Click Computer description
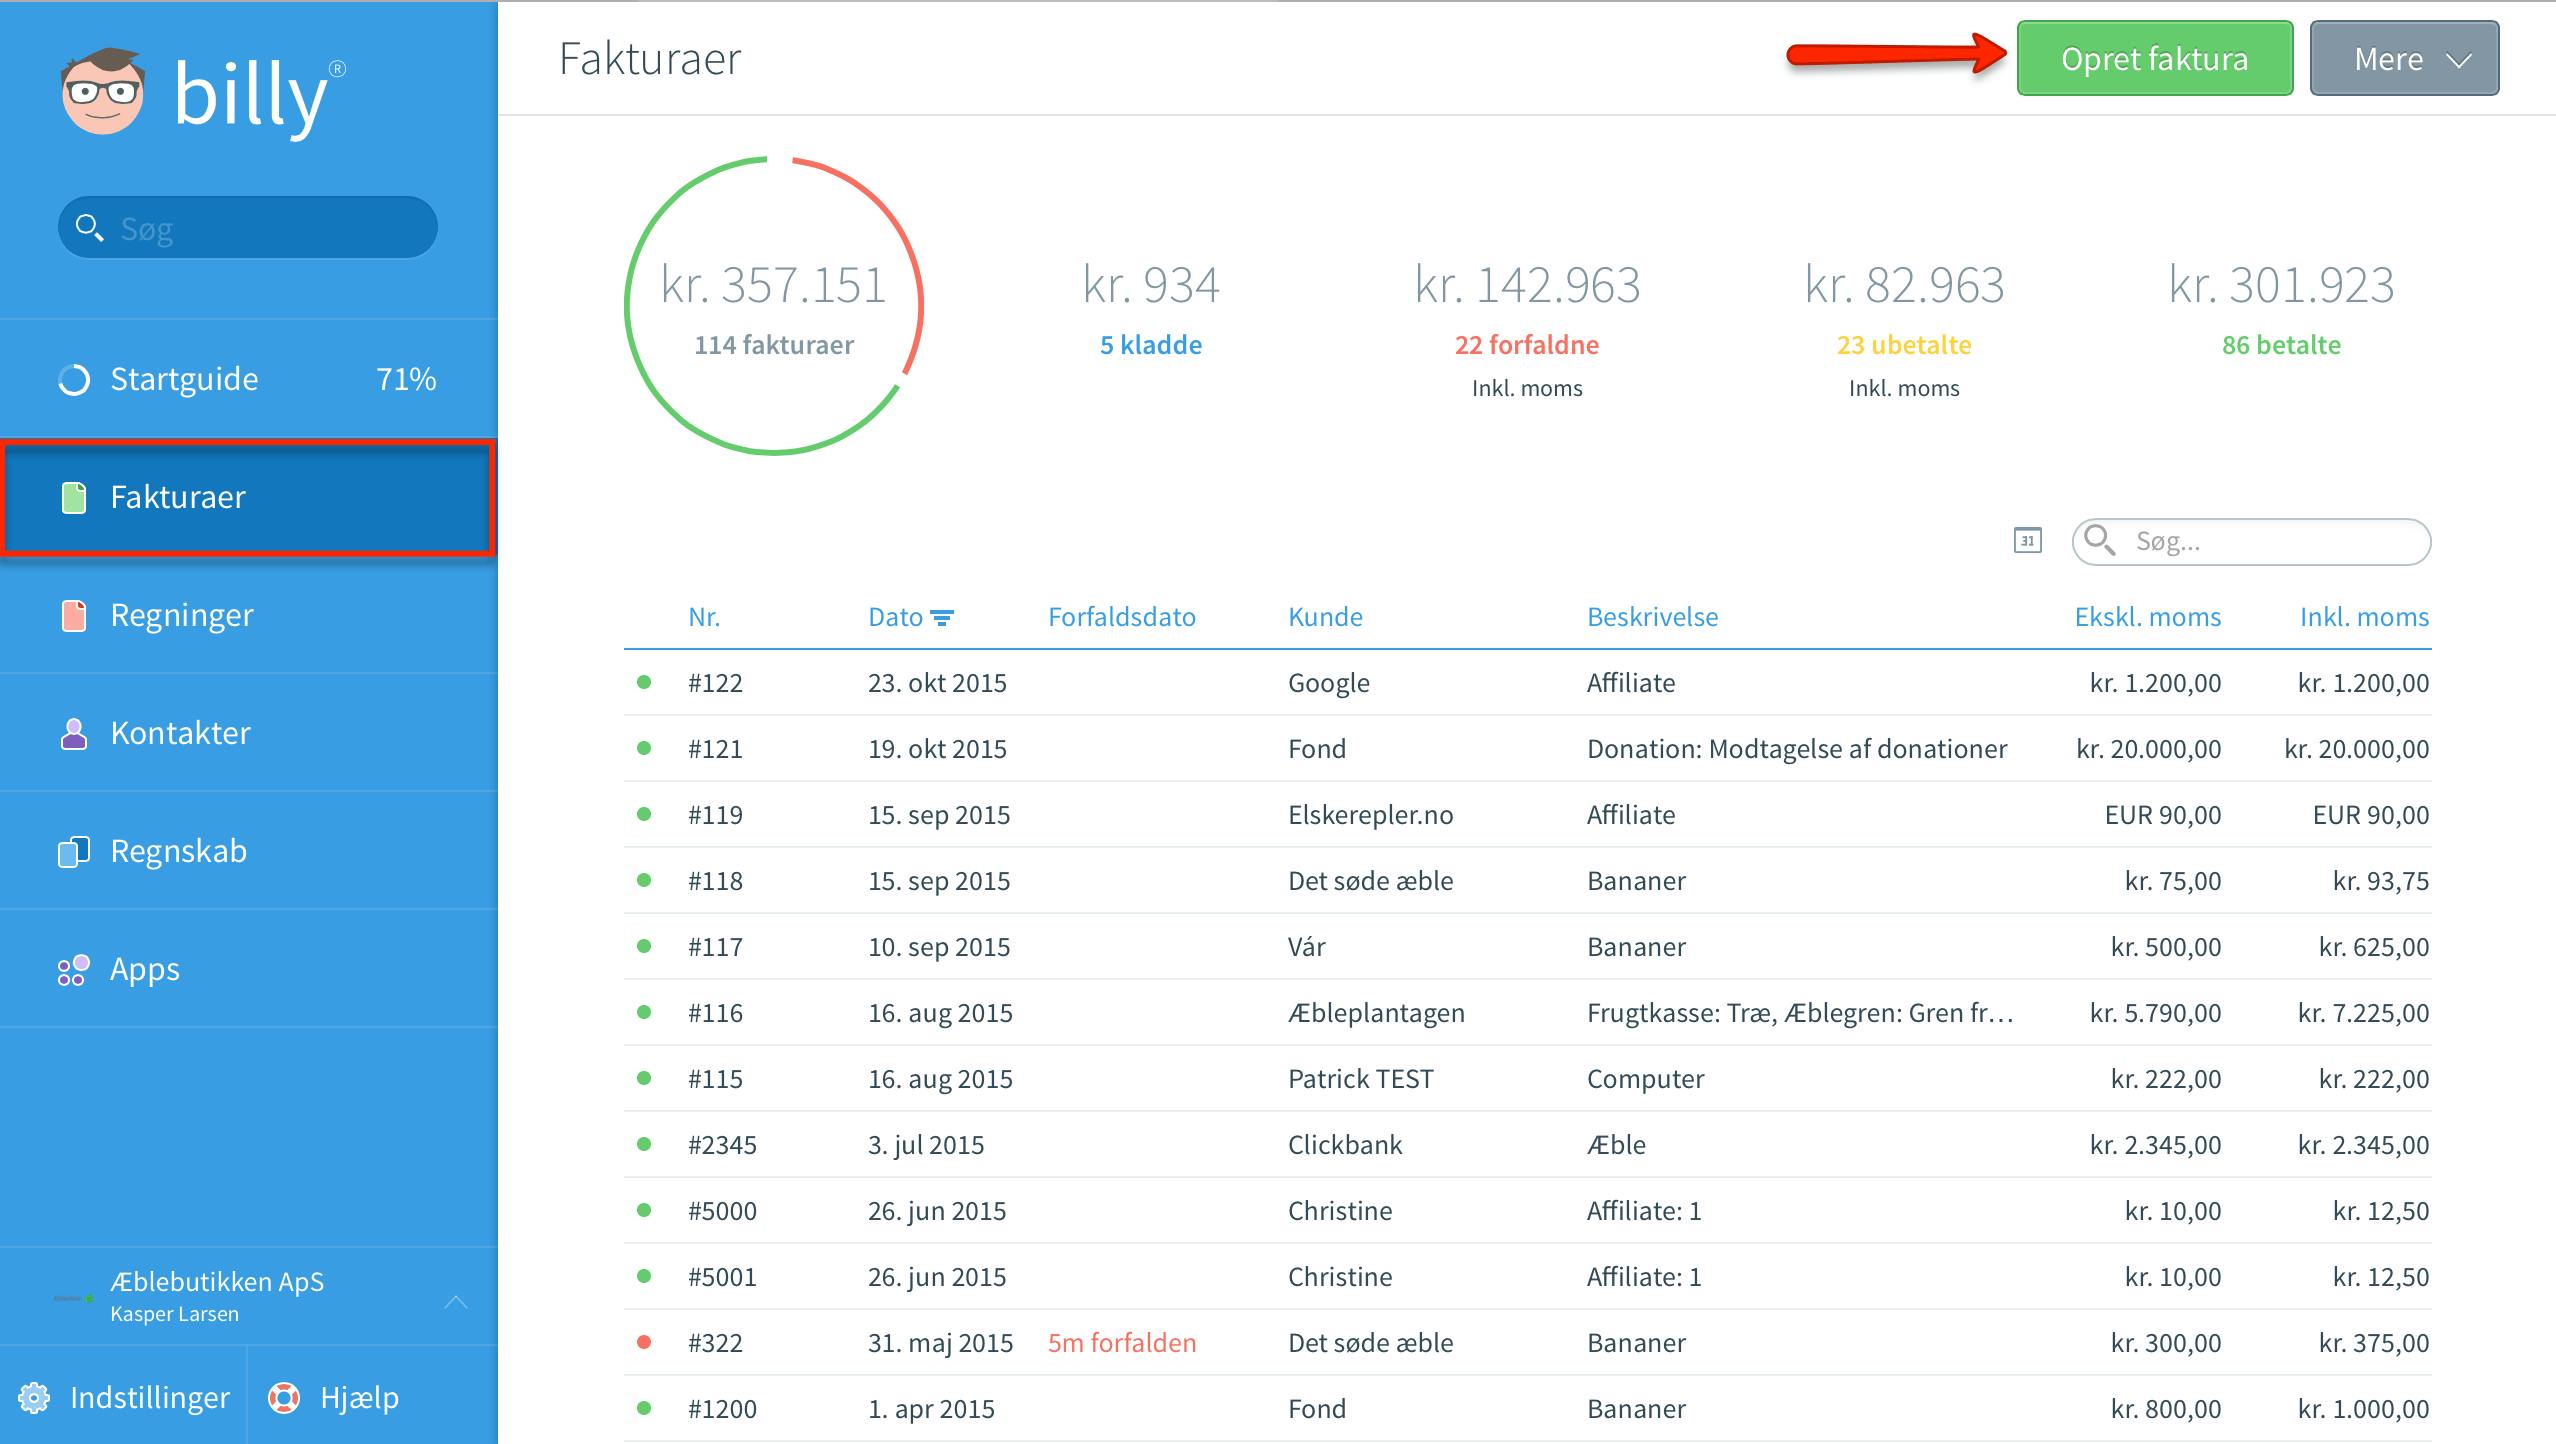 click(x=1645, y=1079)
